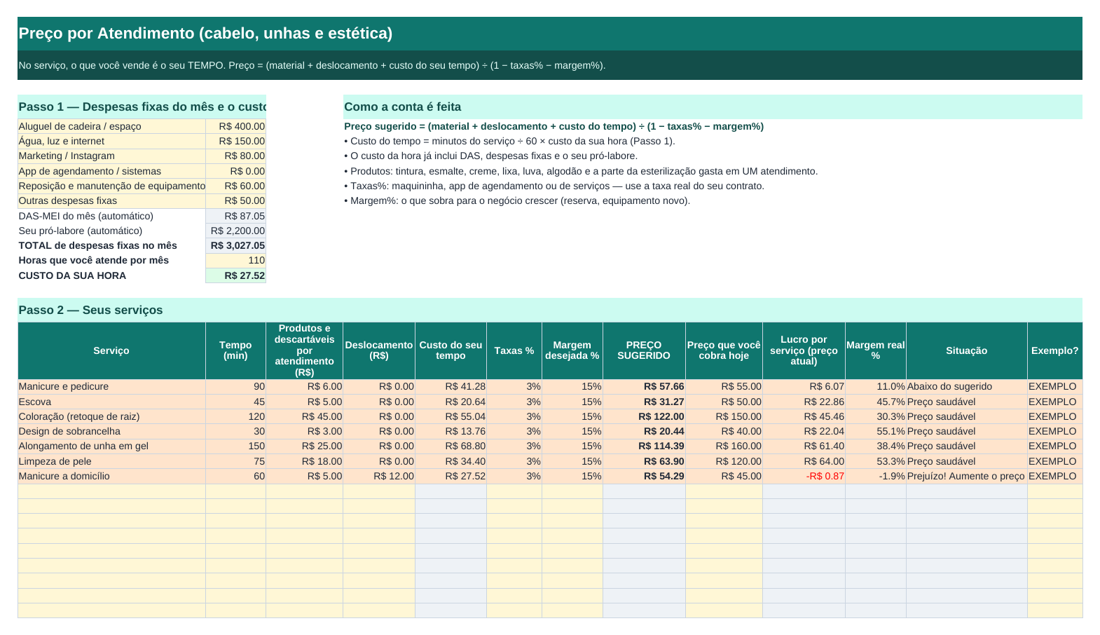Click the 'Prejuízo! Aumente o preço' status cell
The width and height of the screenshot is (1100, 635).
(x=967, y=476)
